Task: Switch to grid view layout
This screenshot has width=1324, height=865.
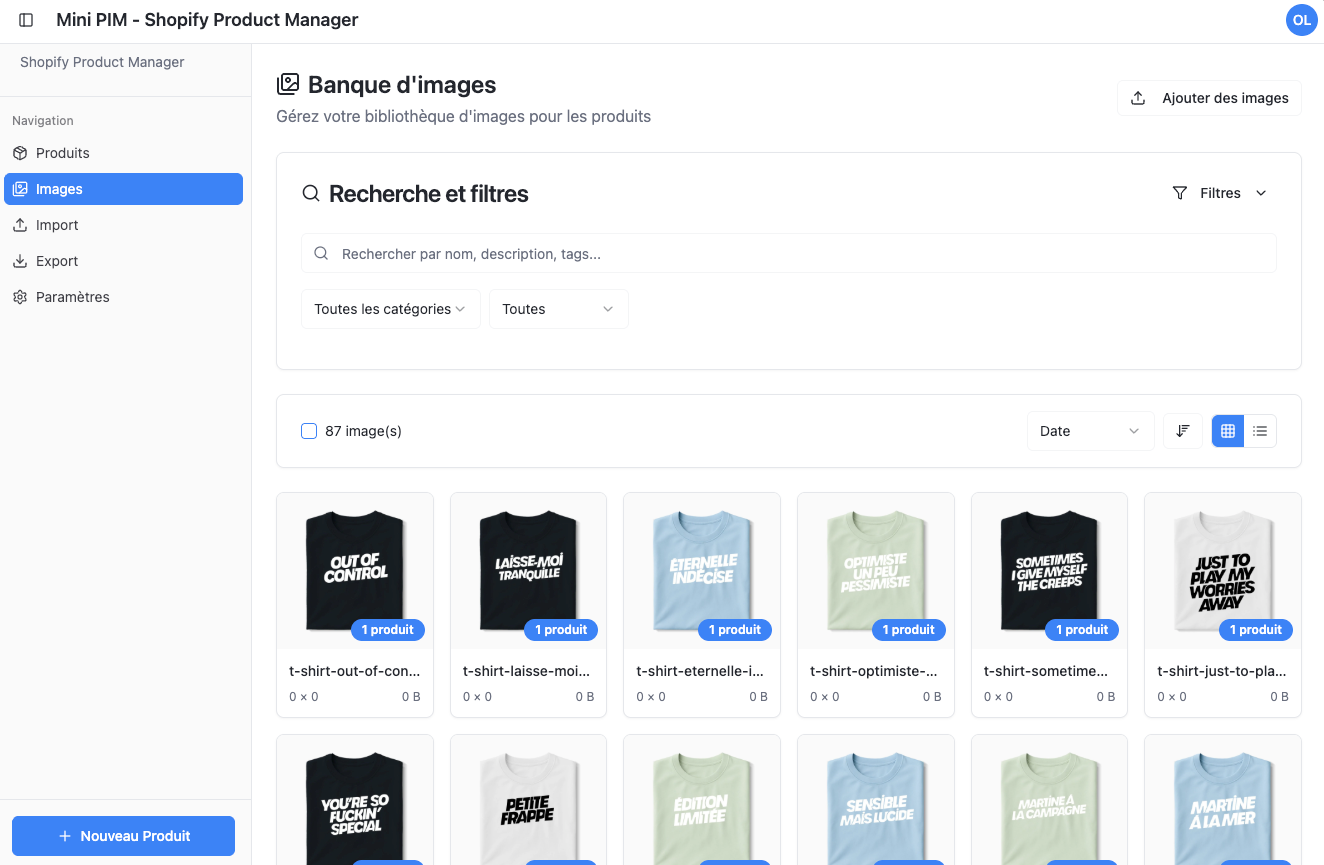Action: tap(1228, 431)
